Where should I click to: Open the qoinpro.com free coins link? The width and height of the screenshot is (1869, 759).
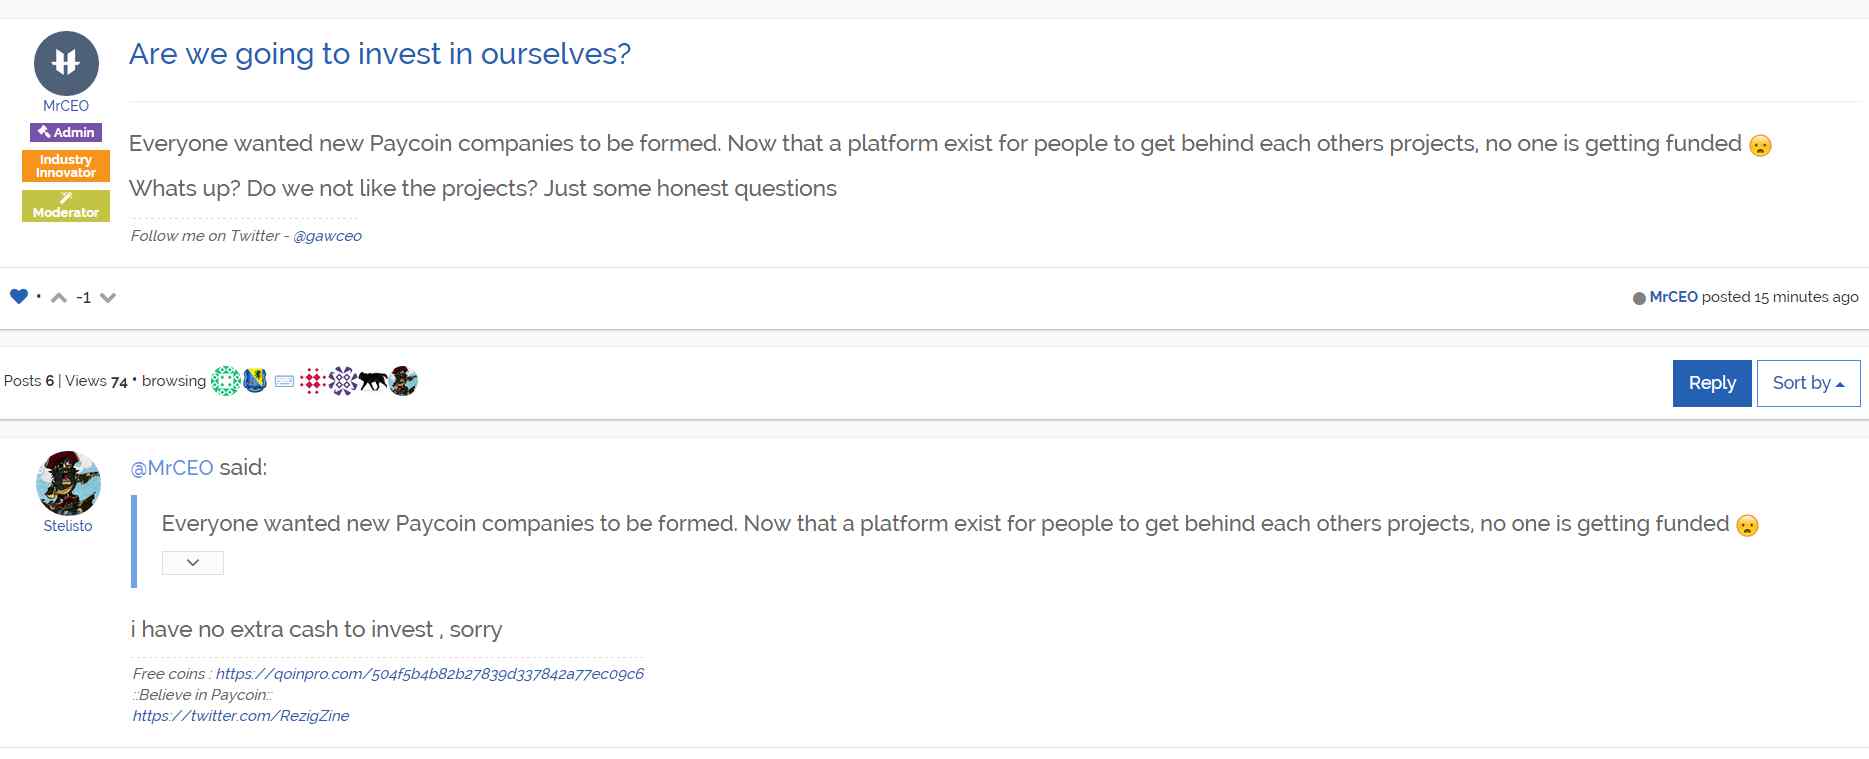[x=430, y=674]
